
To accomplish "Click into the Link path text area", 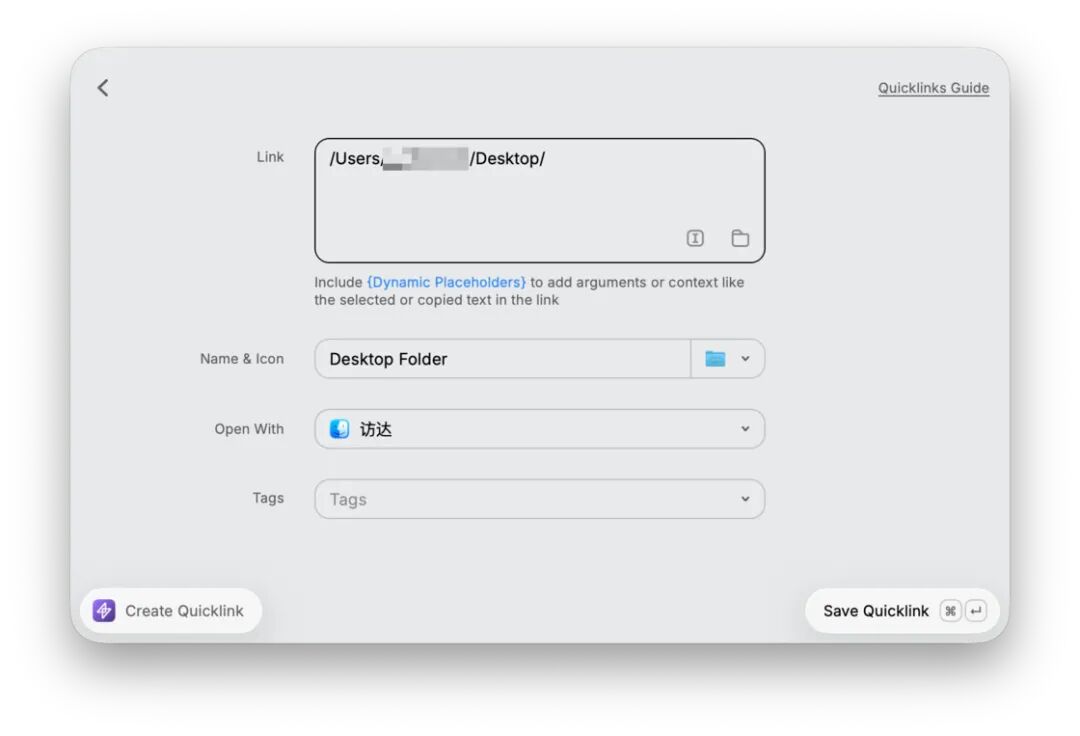I will pyautogui.click(x=539, y=200).
